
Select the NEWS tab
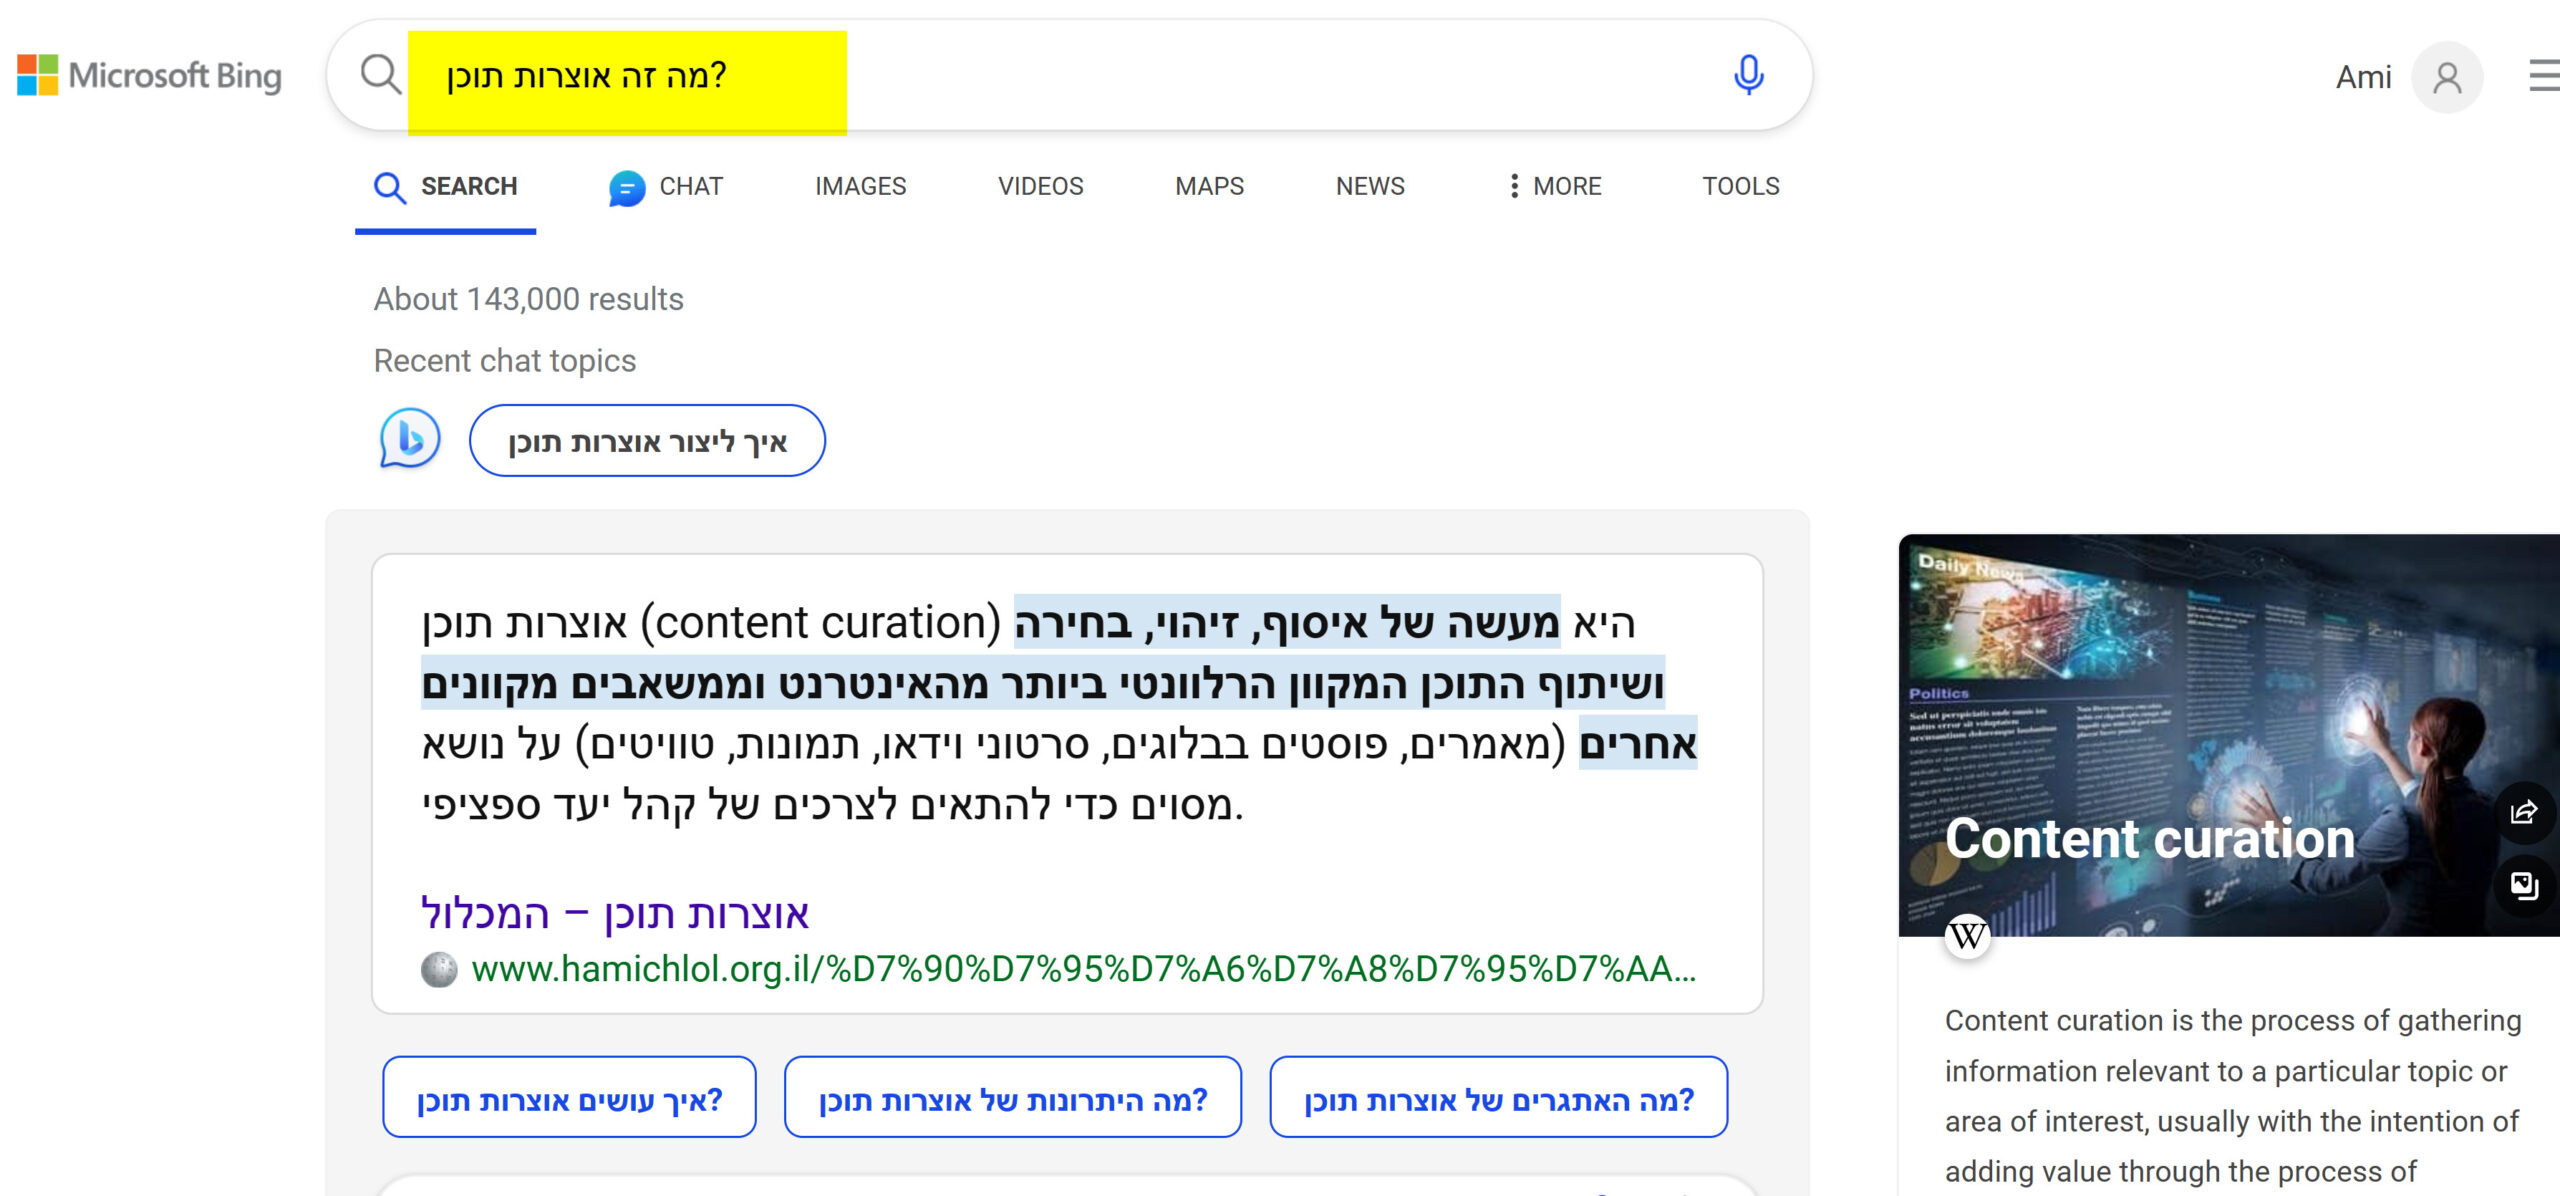click(x=1370, y=186)
